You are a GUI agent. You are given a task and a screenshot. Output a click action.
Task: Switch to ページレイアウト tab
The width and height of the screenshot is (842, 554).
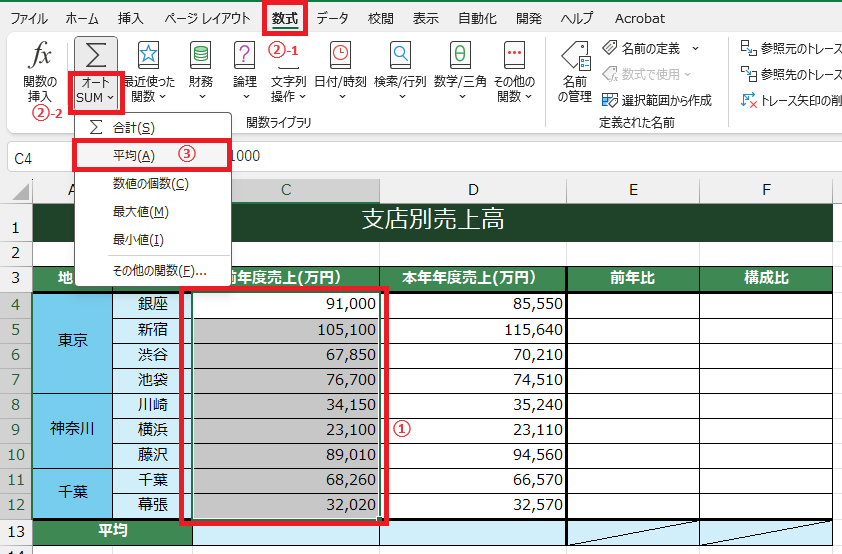(207, 18)
